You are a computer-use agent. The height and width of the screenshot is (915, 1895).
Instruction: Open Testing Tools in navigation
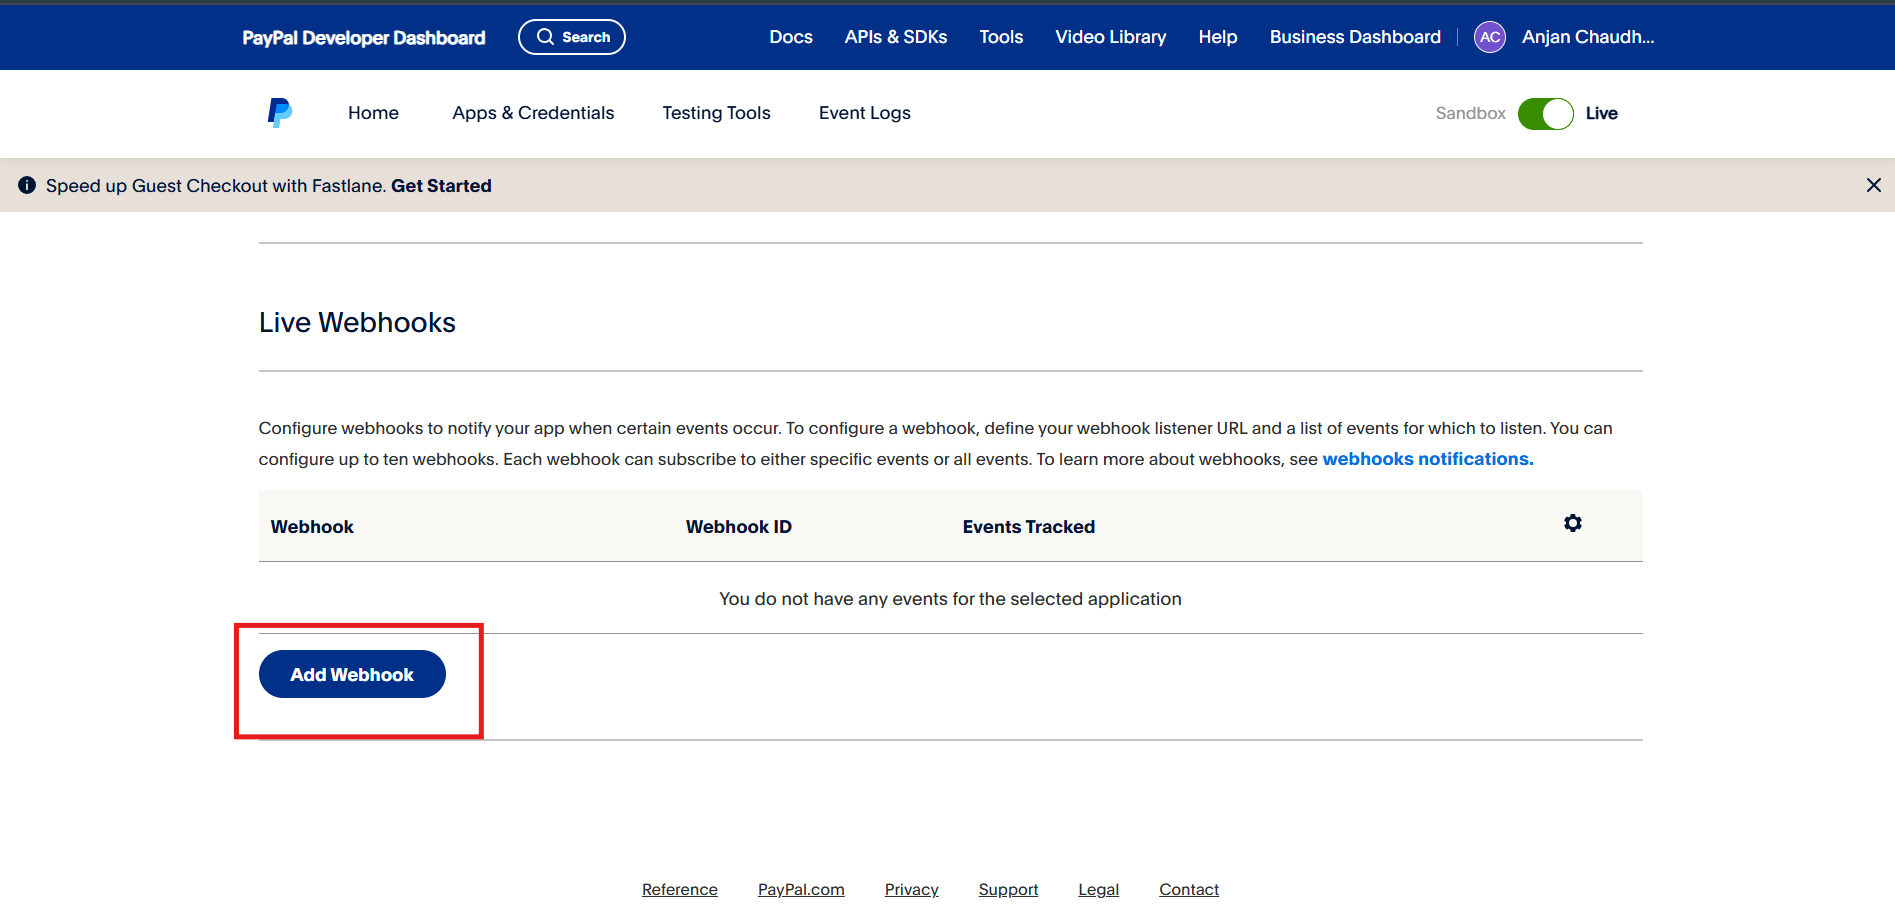point(716,113)
